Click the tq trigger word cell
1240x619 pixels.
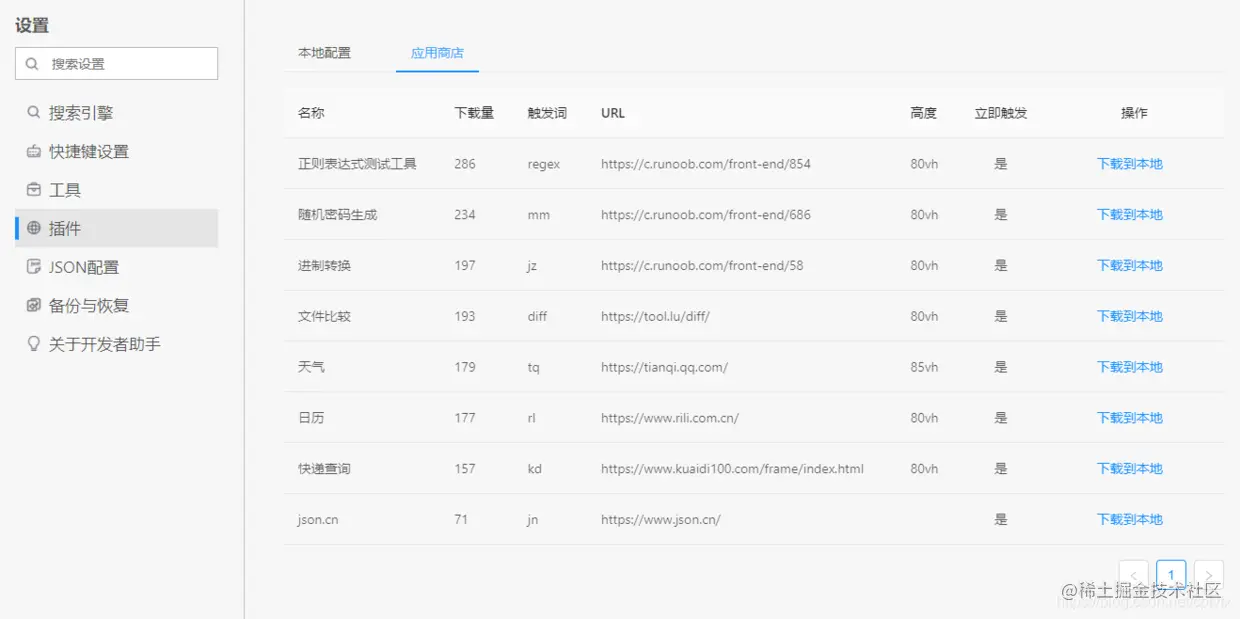pos(534,367)
